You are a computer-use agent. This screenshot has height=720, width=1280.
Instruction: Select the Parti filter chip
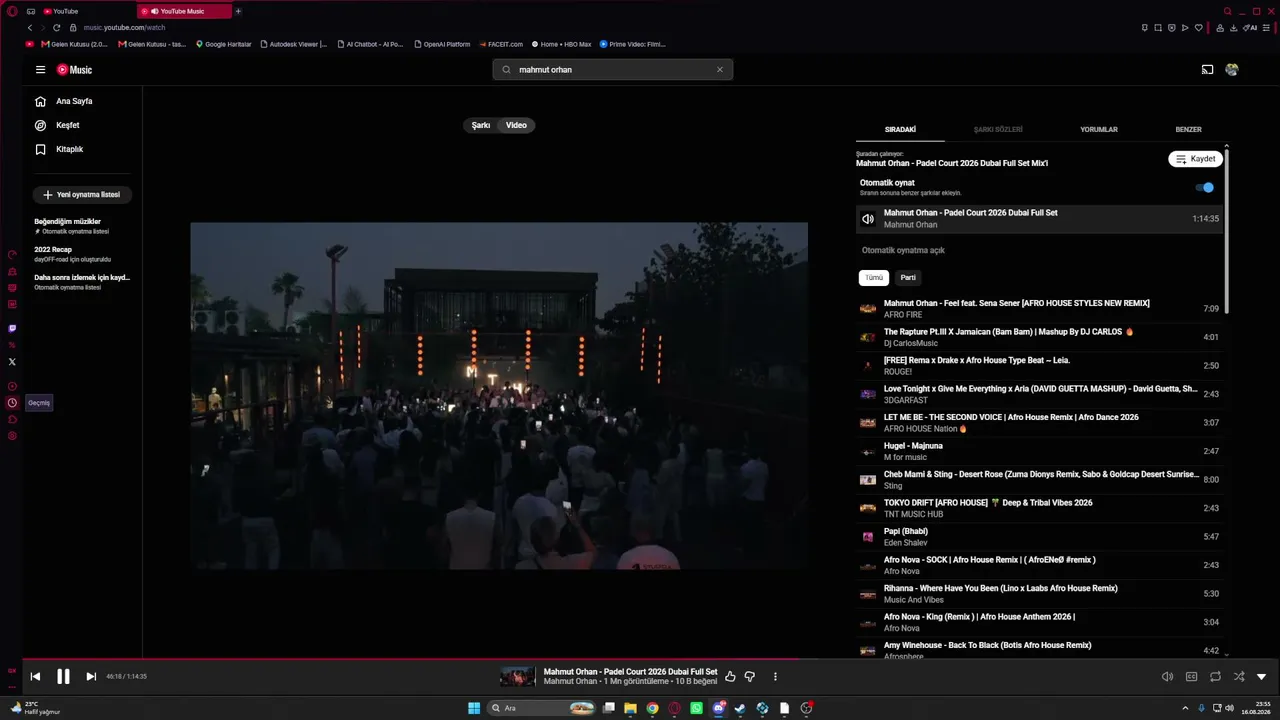(x=908, y=278)
